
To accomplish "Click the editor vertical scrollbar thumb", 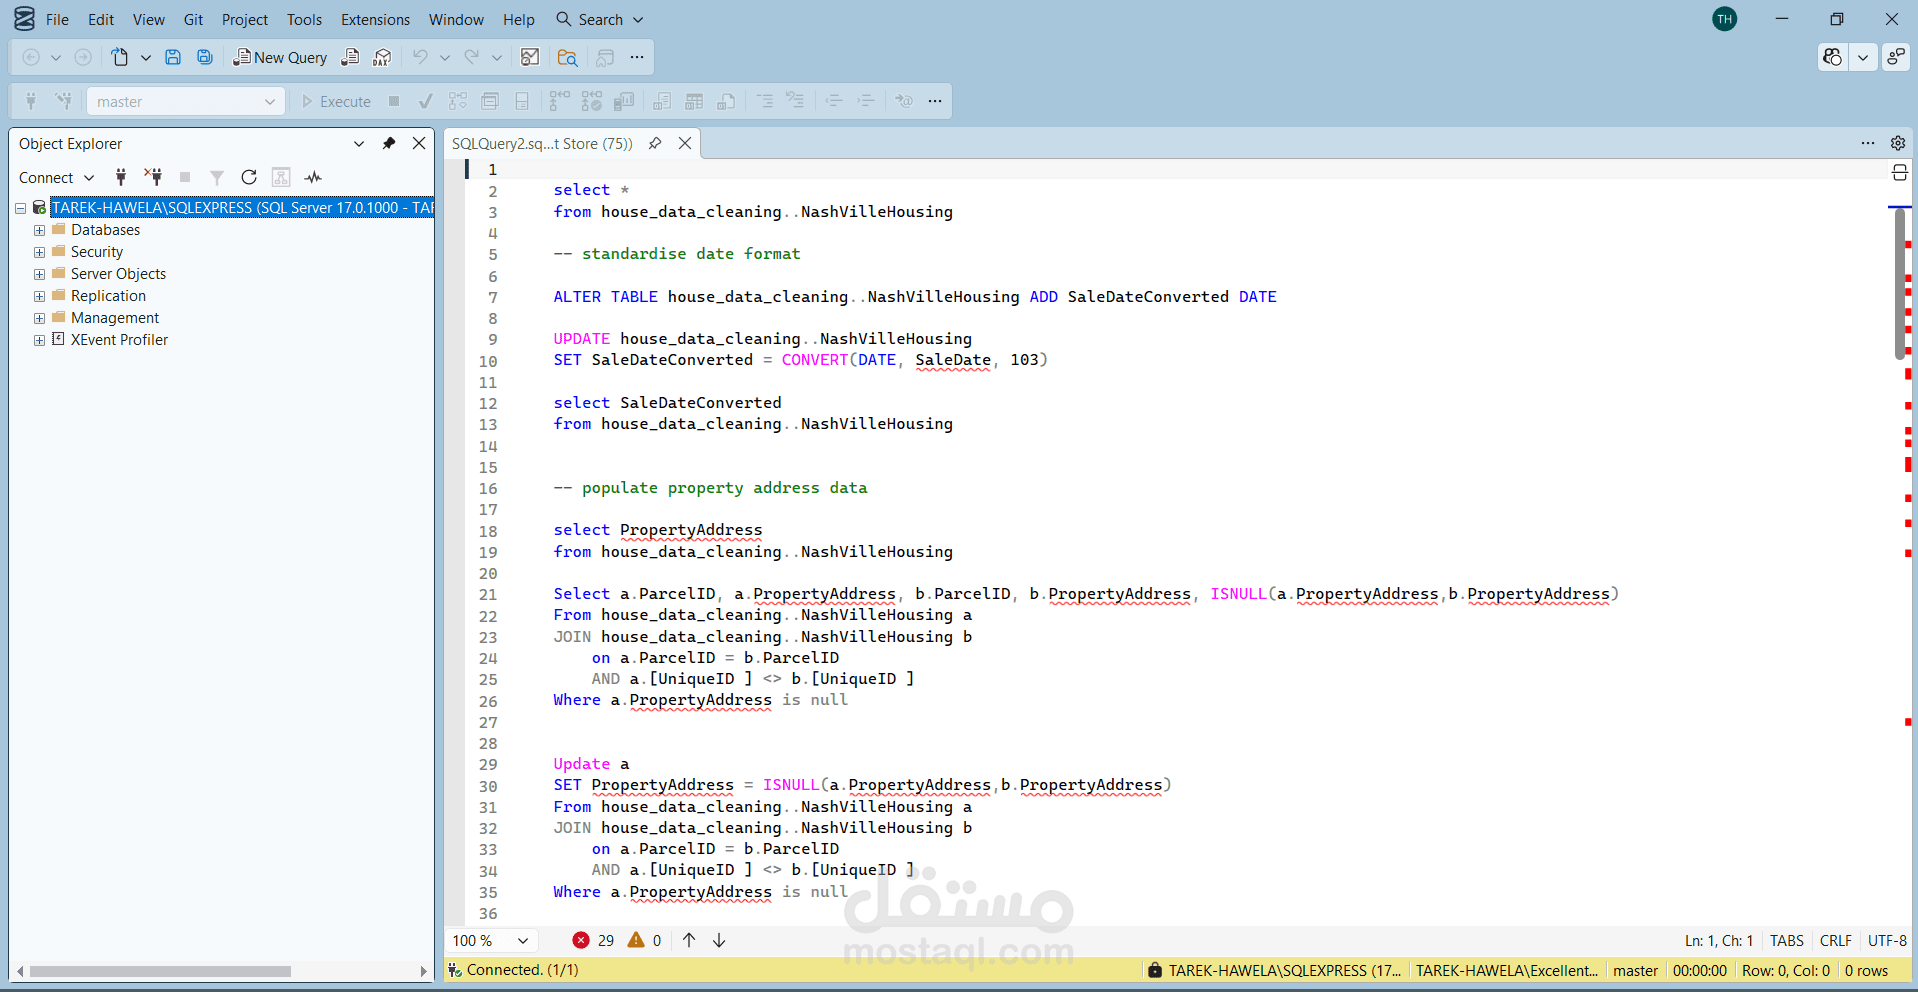I will [1900, 283].
